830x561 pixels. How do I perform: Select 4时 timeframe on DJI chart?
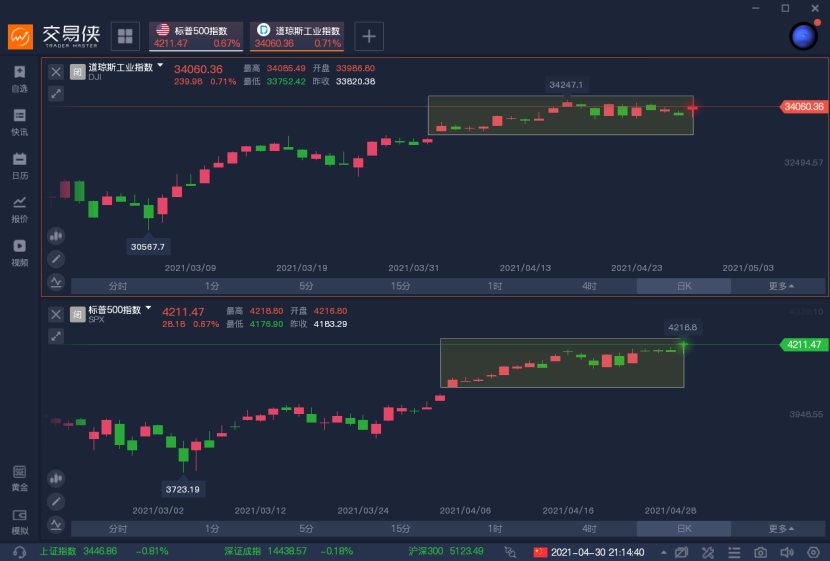click(x=589, y=286)
